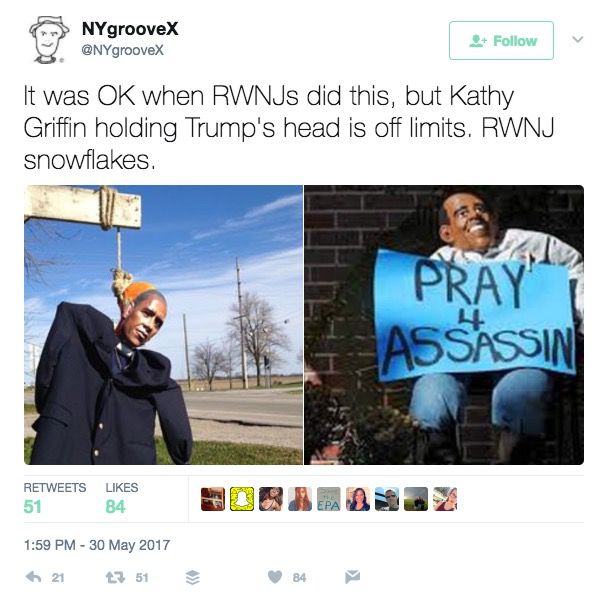This screenshot has height=594, width=601.
Task: Follow NYgrooveX with the Follow button
Action: [x=501, y=41]
